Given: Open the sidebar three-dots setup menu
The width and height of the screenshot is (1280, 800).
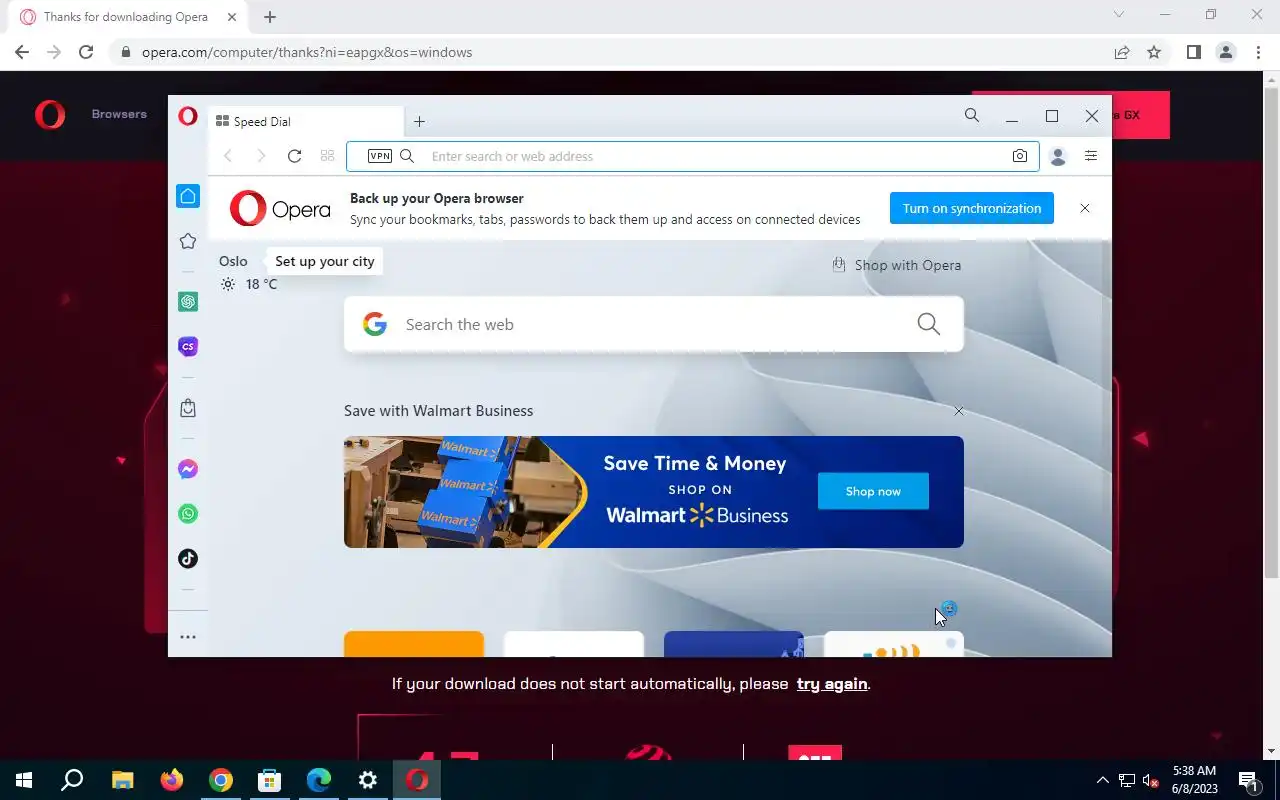Looking at the screenshot, I should point(188,637).
